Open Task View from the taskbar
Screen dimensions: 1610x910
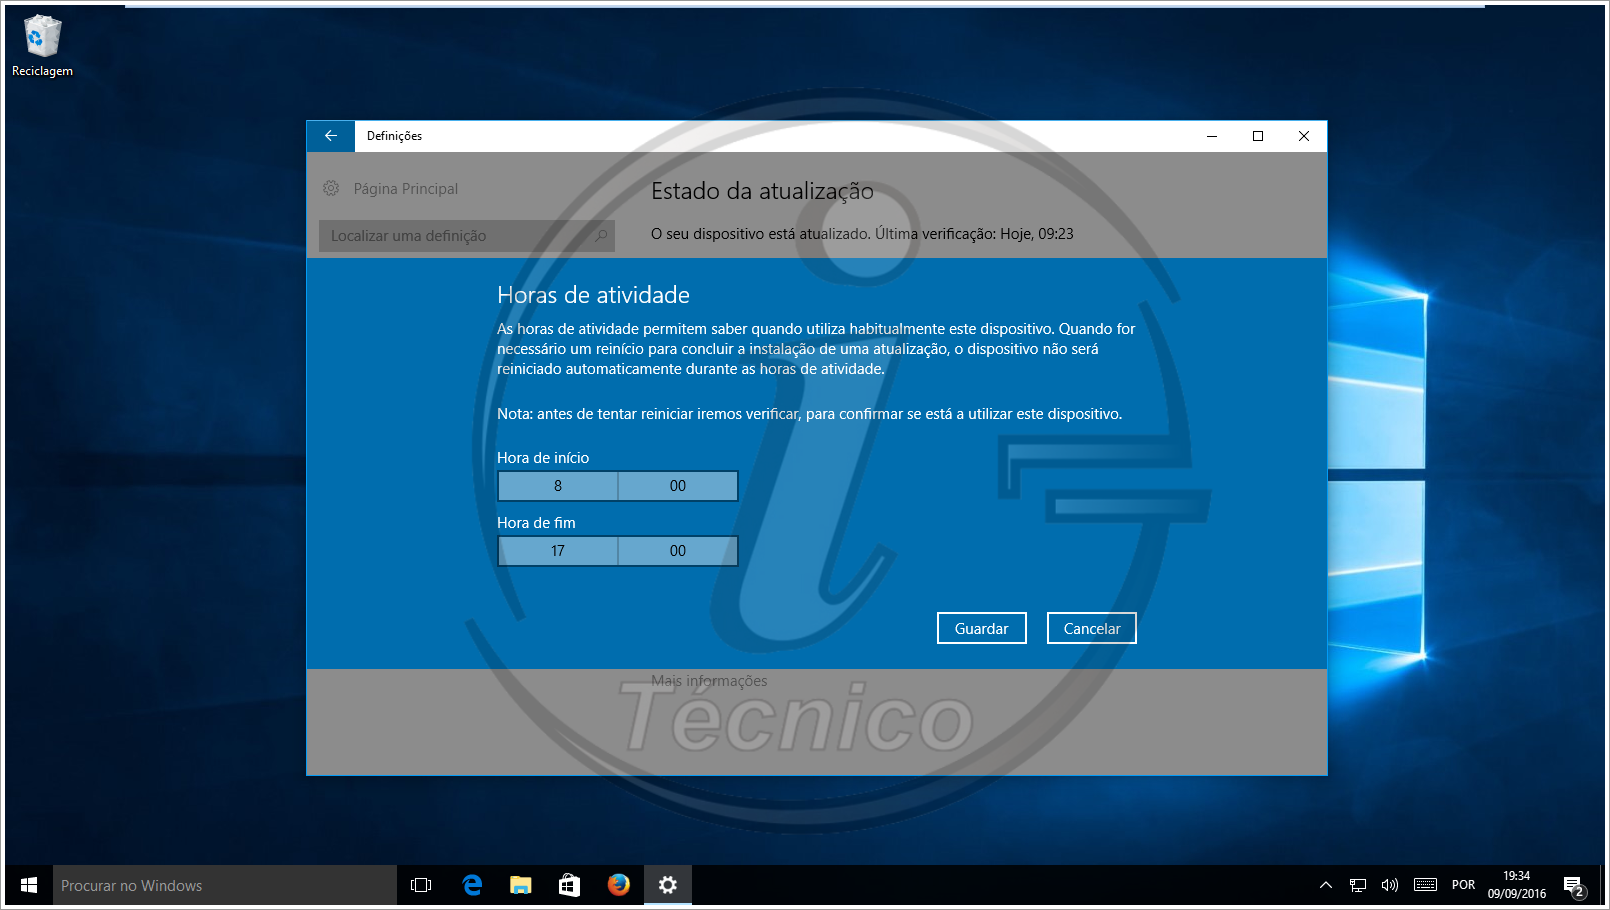(421, 885)
